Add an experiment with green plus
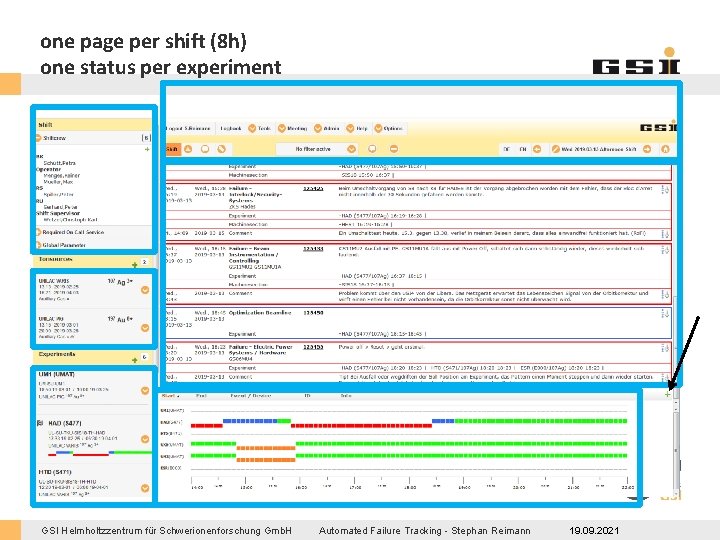The image size is (720, 540). point(135,360)
